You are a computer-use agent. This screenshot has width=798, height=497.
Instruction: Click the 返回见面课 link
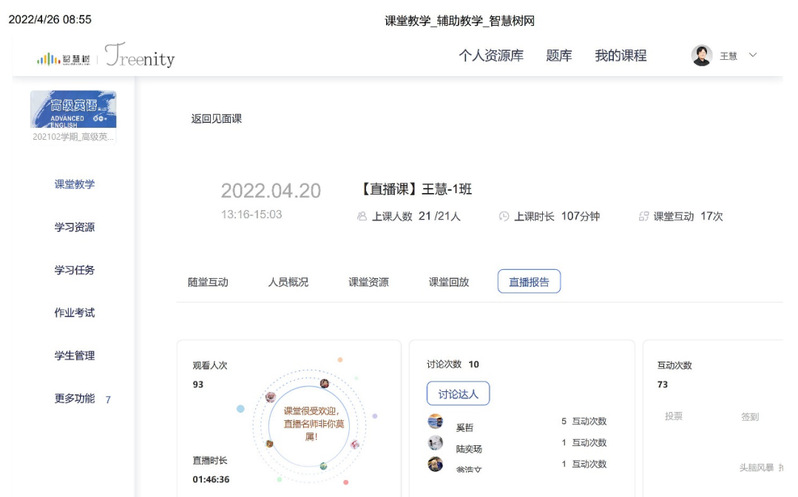(216, 119)
